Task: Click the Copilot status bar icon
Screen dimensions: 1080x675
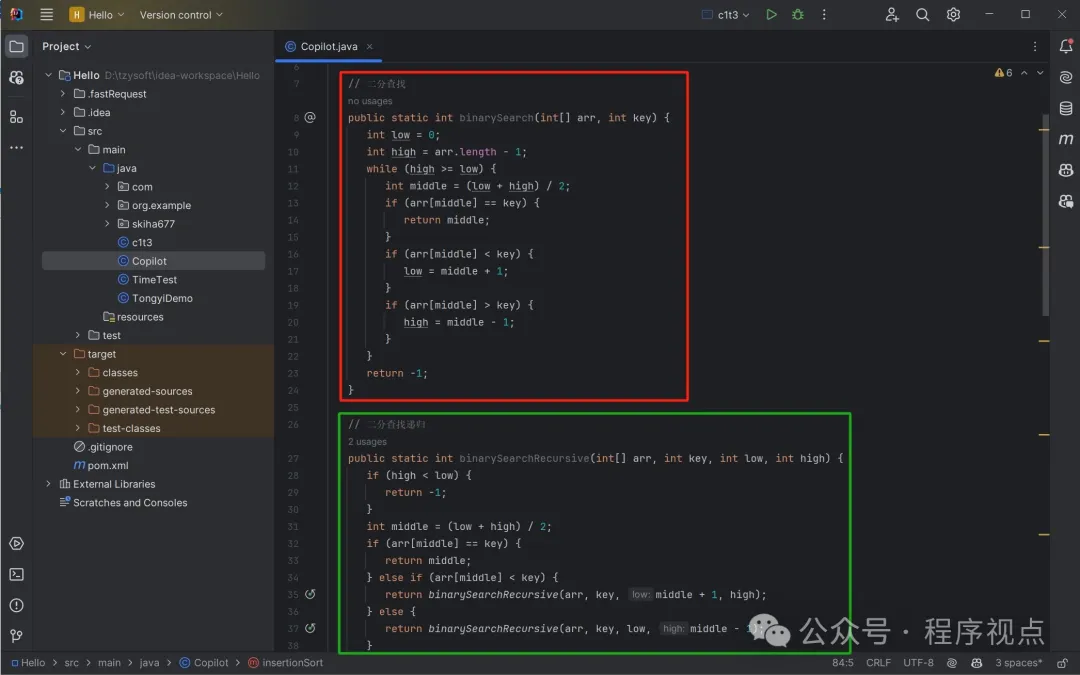Action: (x=976, y=663)
